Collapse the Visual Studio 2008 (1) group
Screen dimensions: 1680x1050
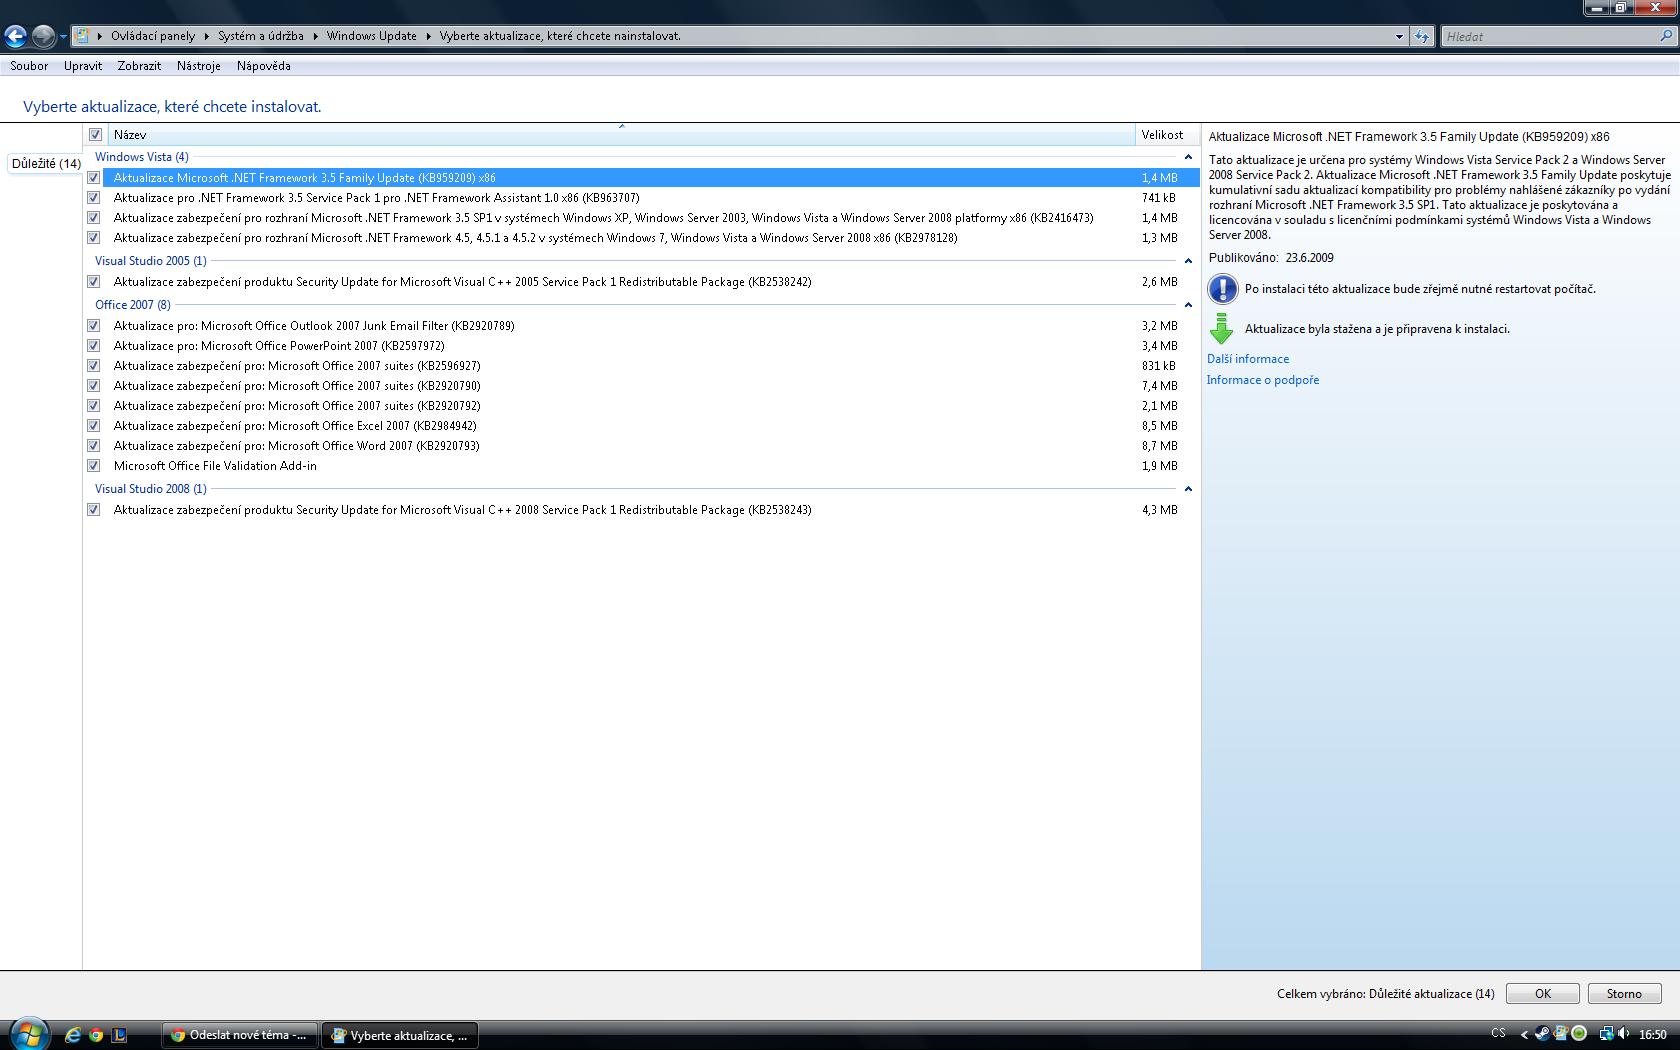coord(1188,489)
